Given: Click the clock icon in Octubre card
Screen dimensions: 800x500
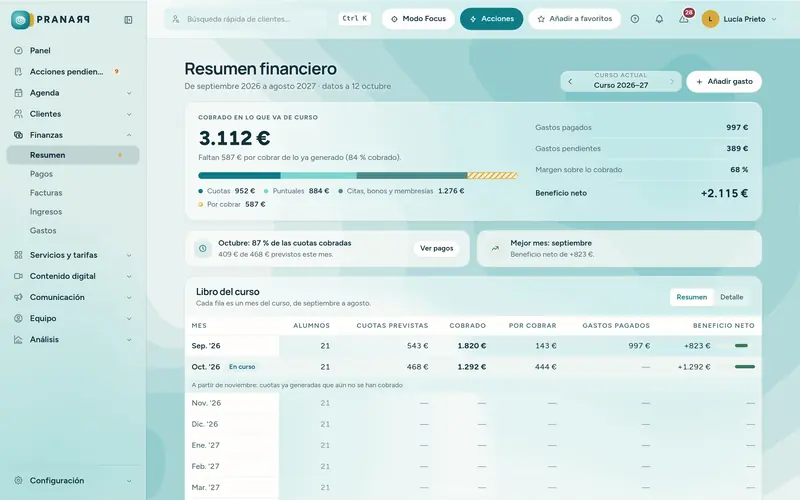Looking at the screenshot, I should point(203,248).
